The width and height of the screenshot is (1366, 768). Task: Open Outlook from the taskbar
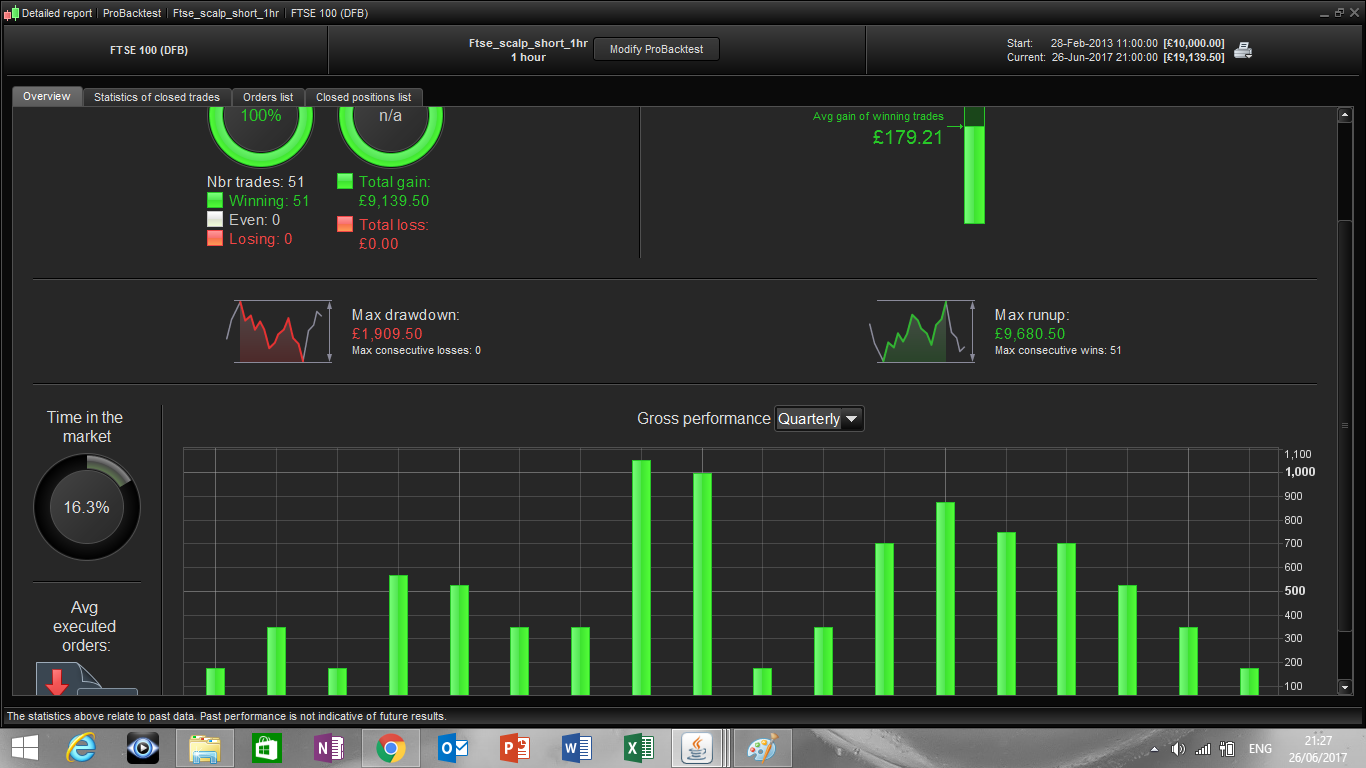(x=453, y=748)
